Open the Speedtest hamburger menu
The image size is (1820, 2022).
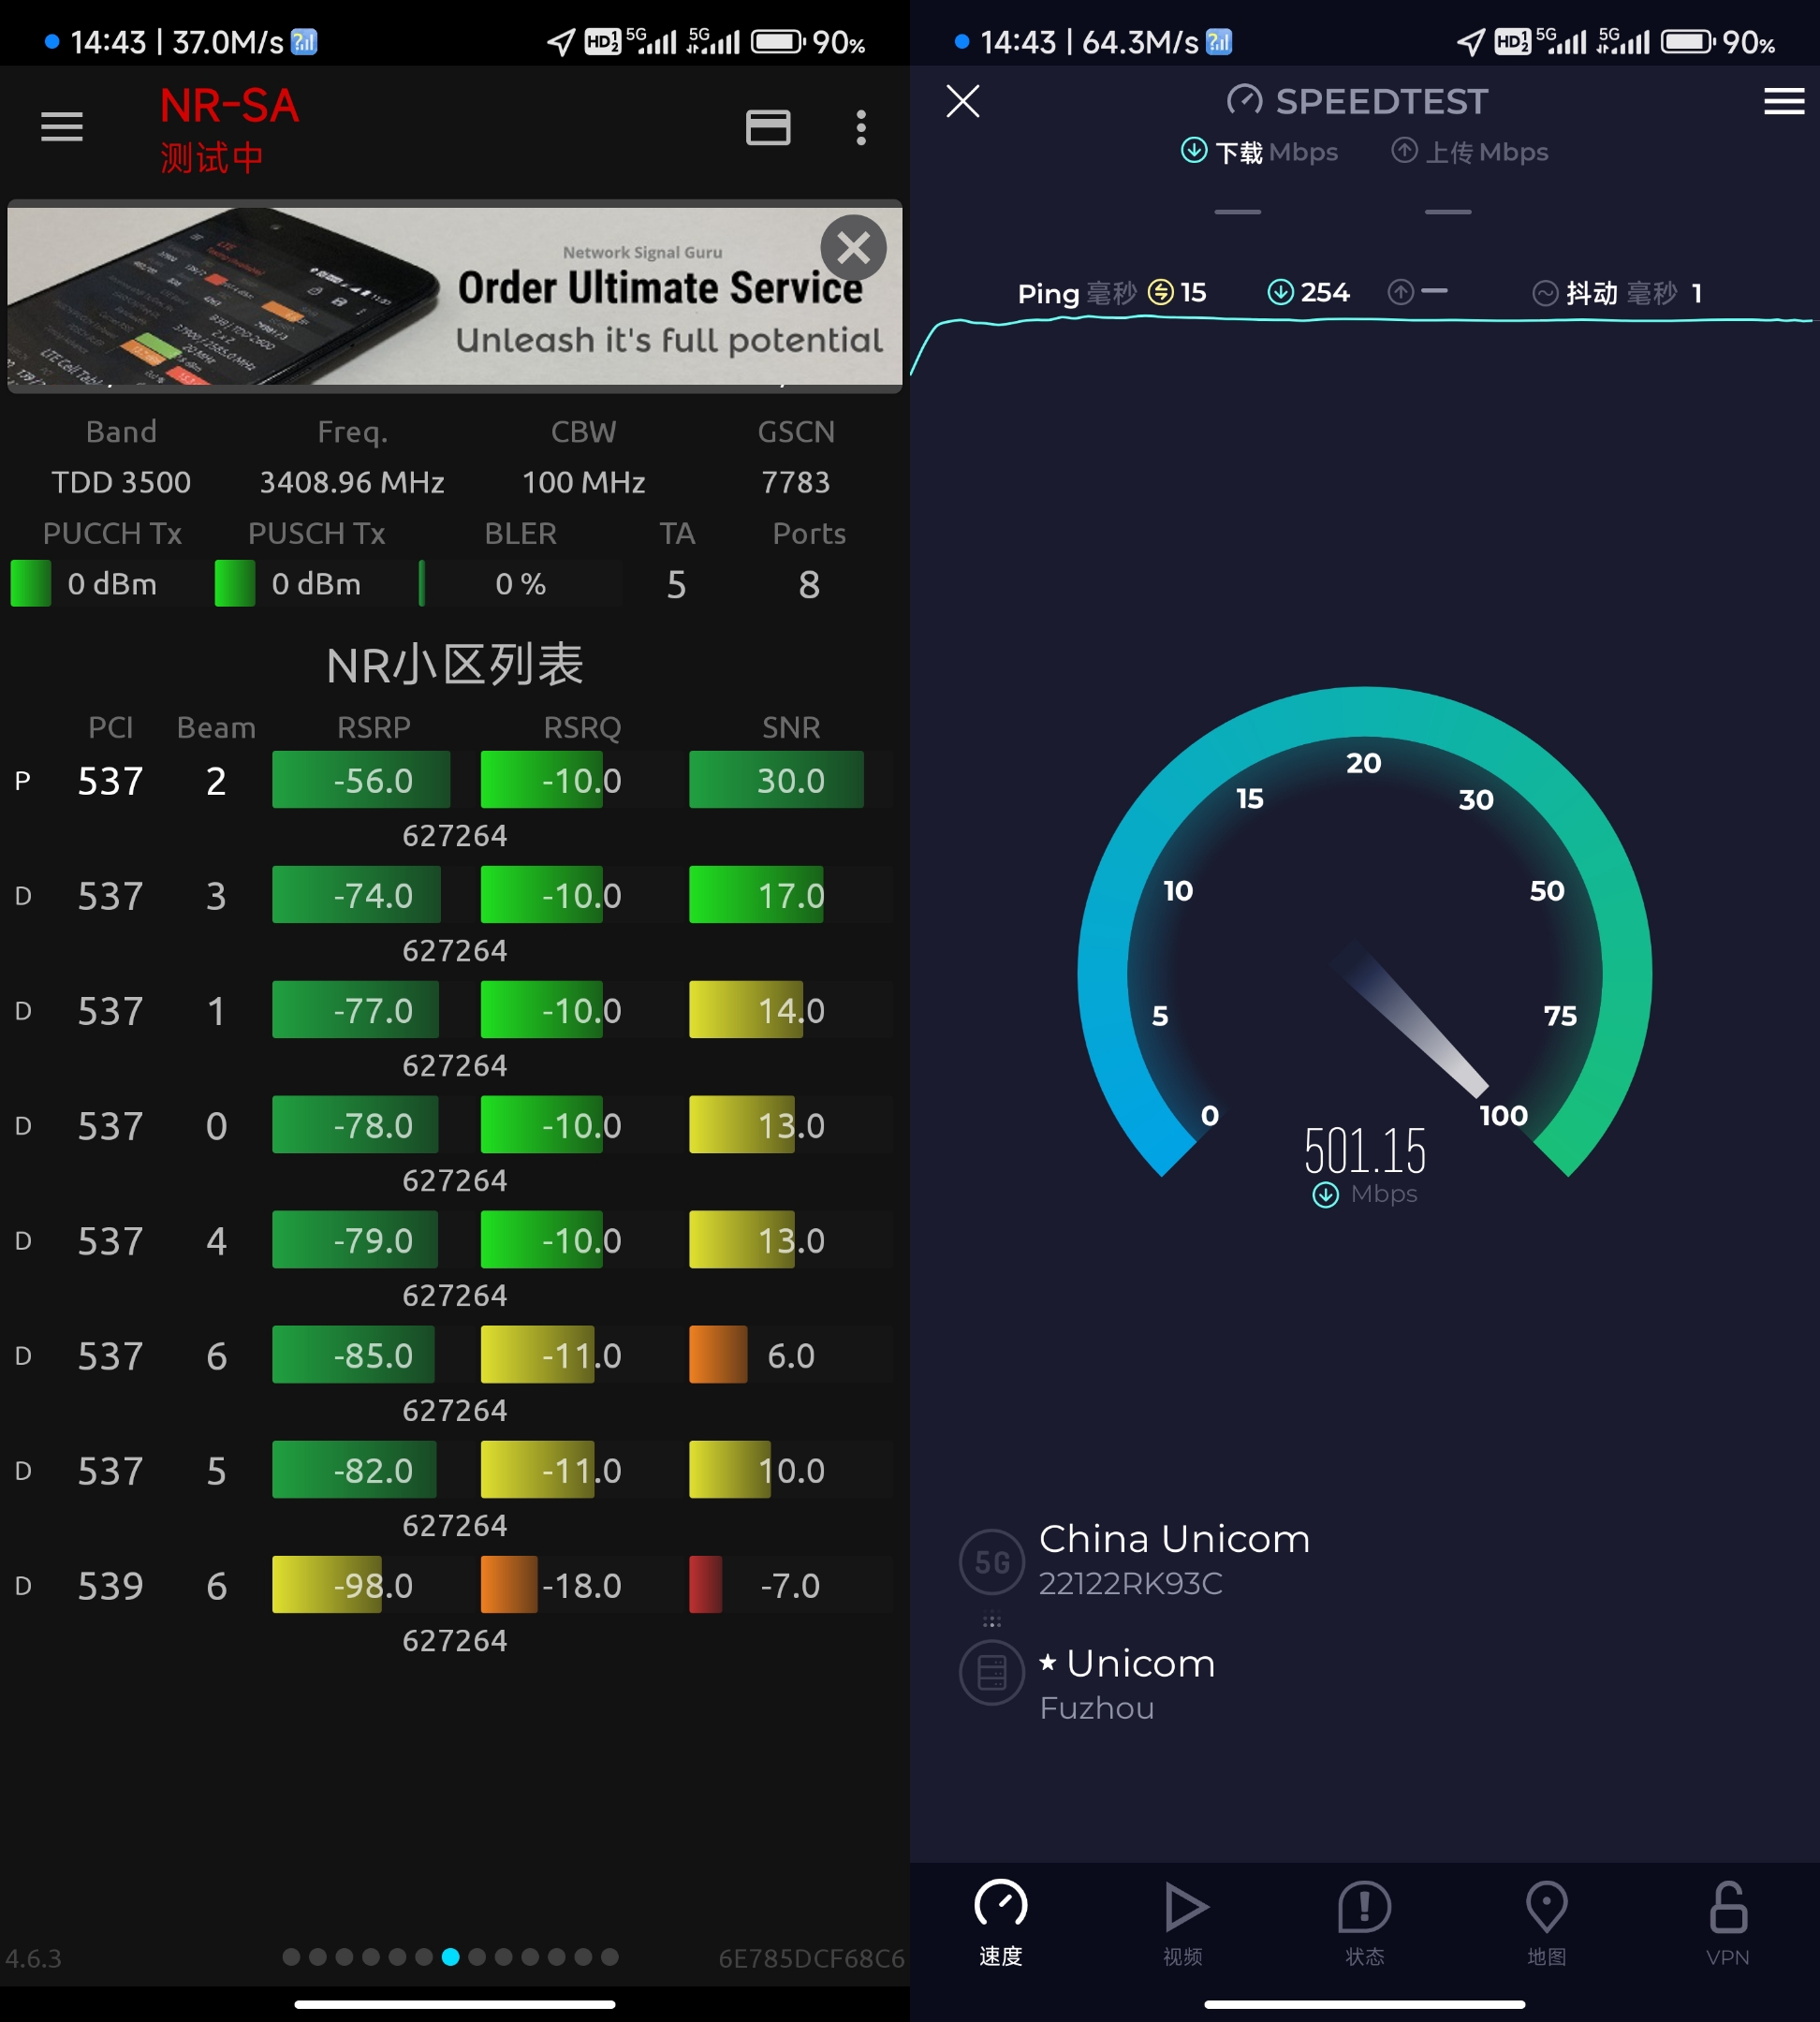(1784, 101)
